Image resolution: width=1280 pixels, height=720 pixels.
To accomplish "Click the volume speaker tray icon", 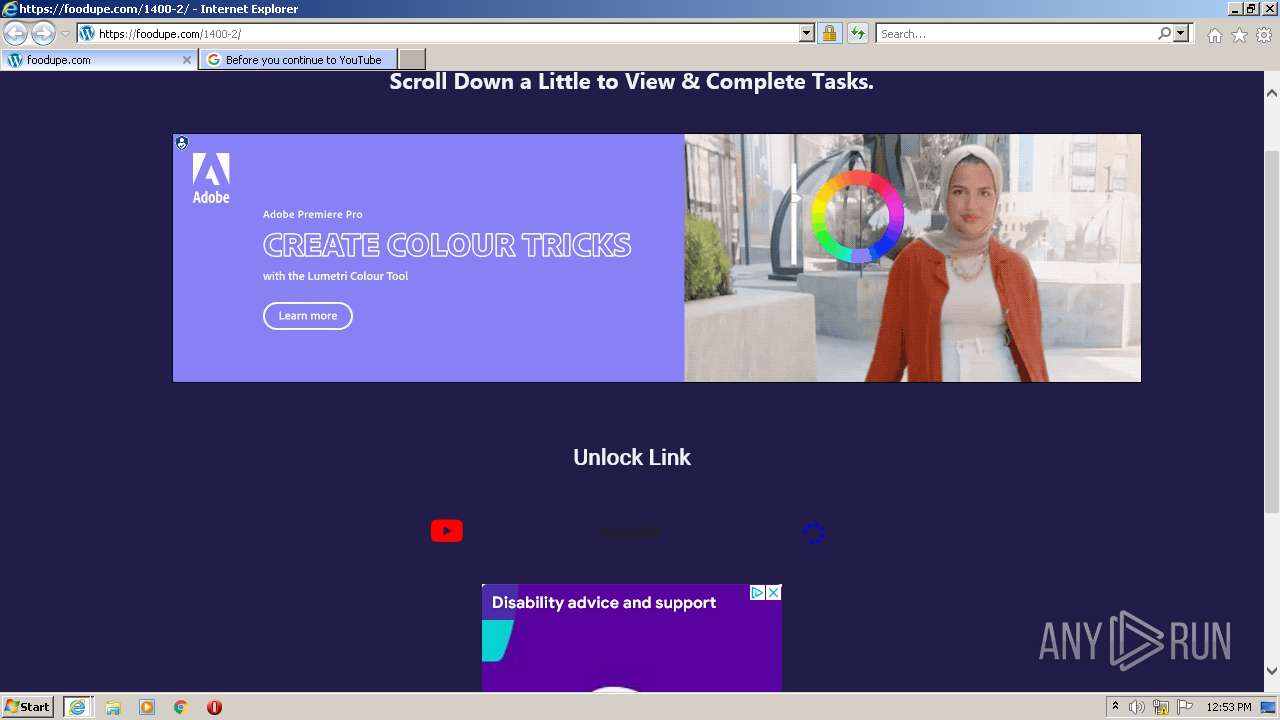I will [x=1137, y=707].
